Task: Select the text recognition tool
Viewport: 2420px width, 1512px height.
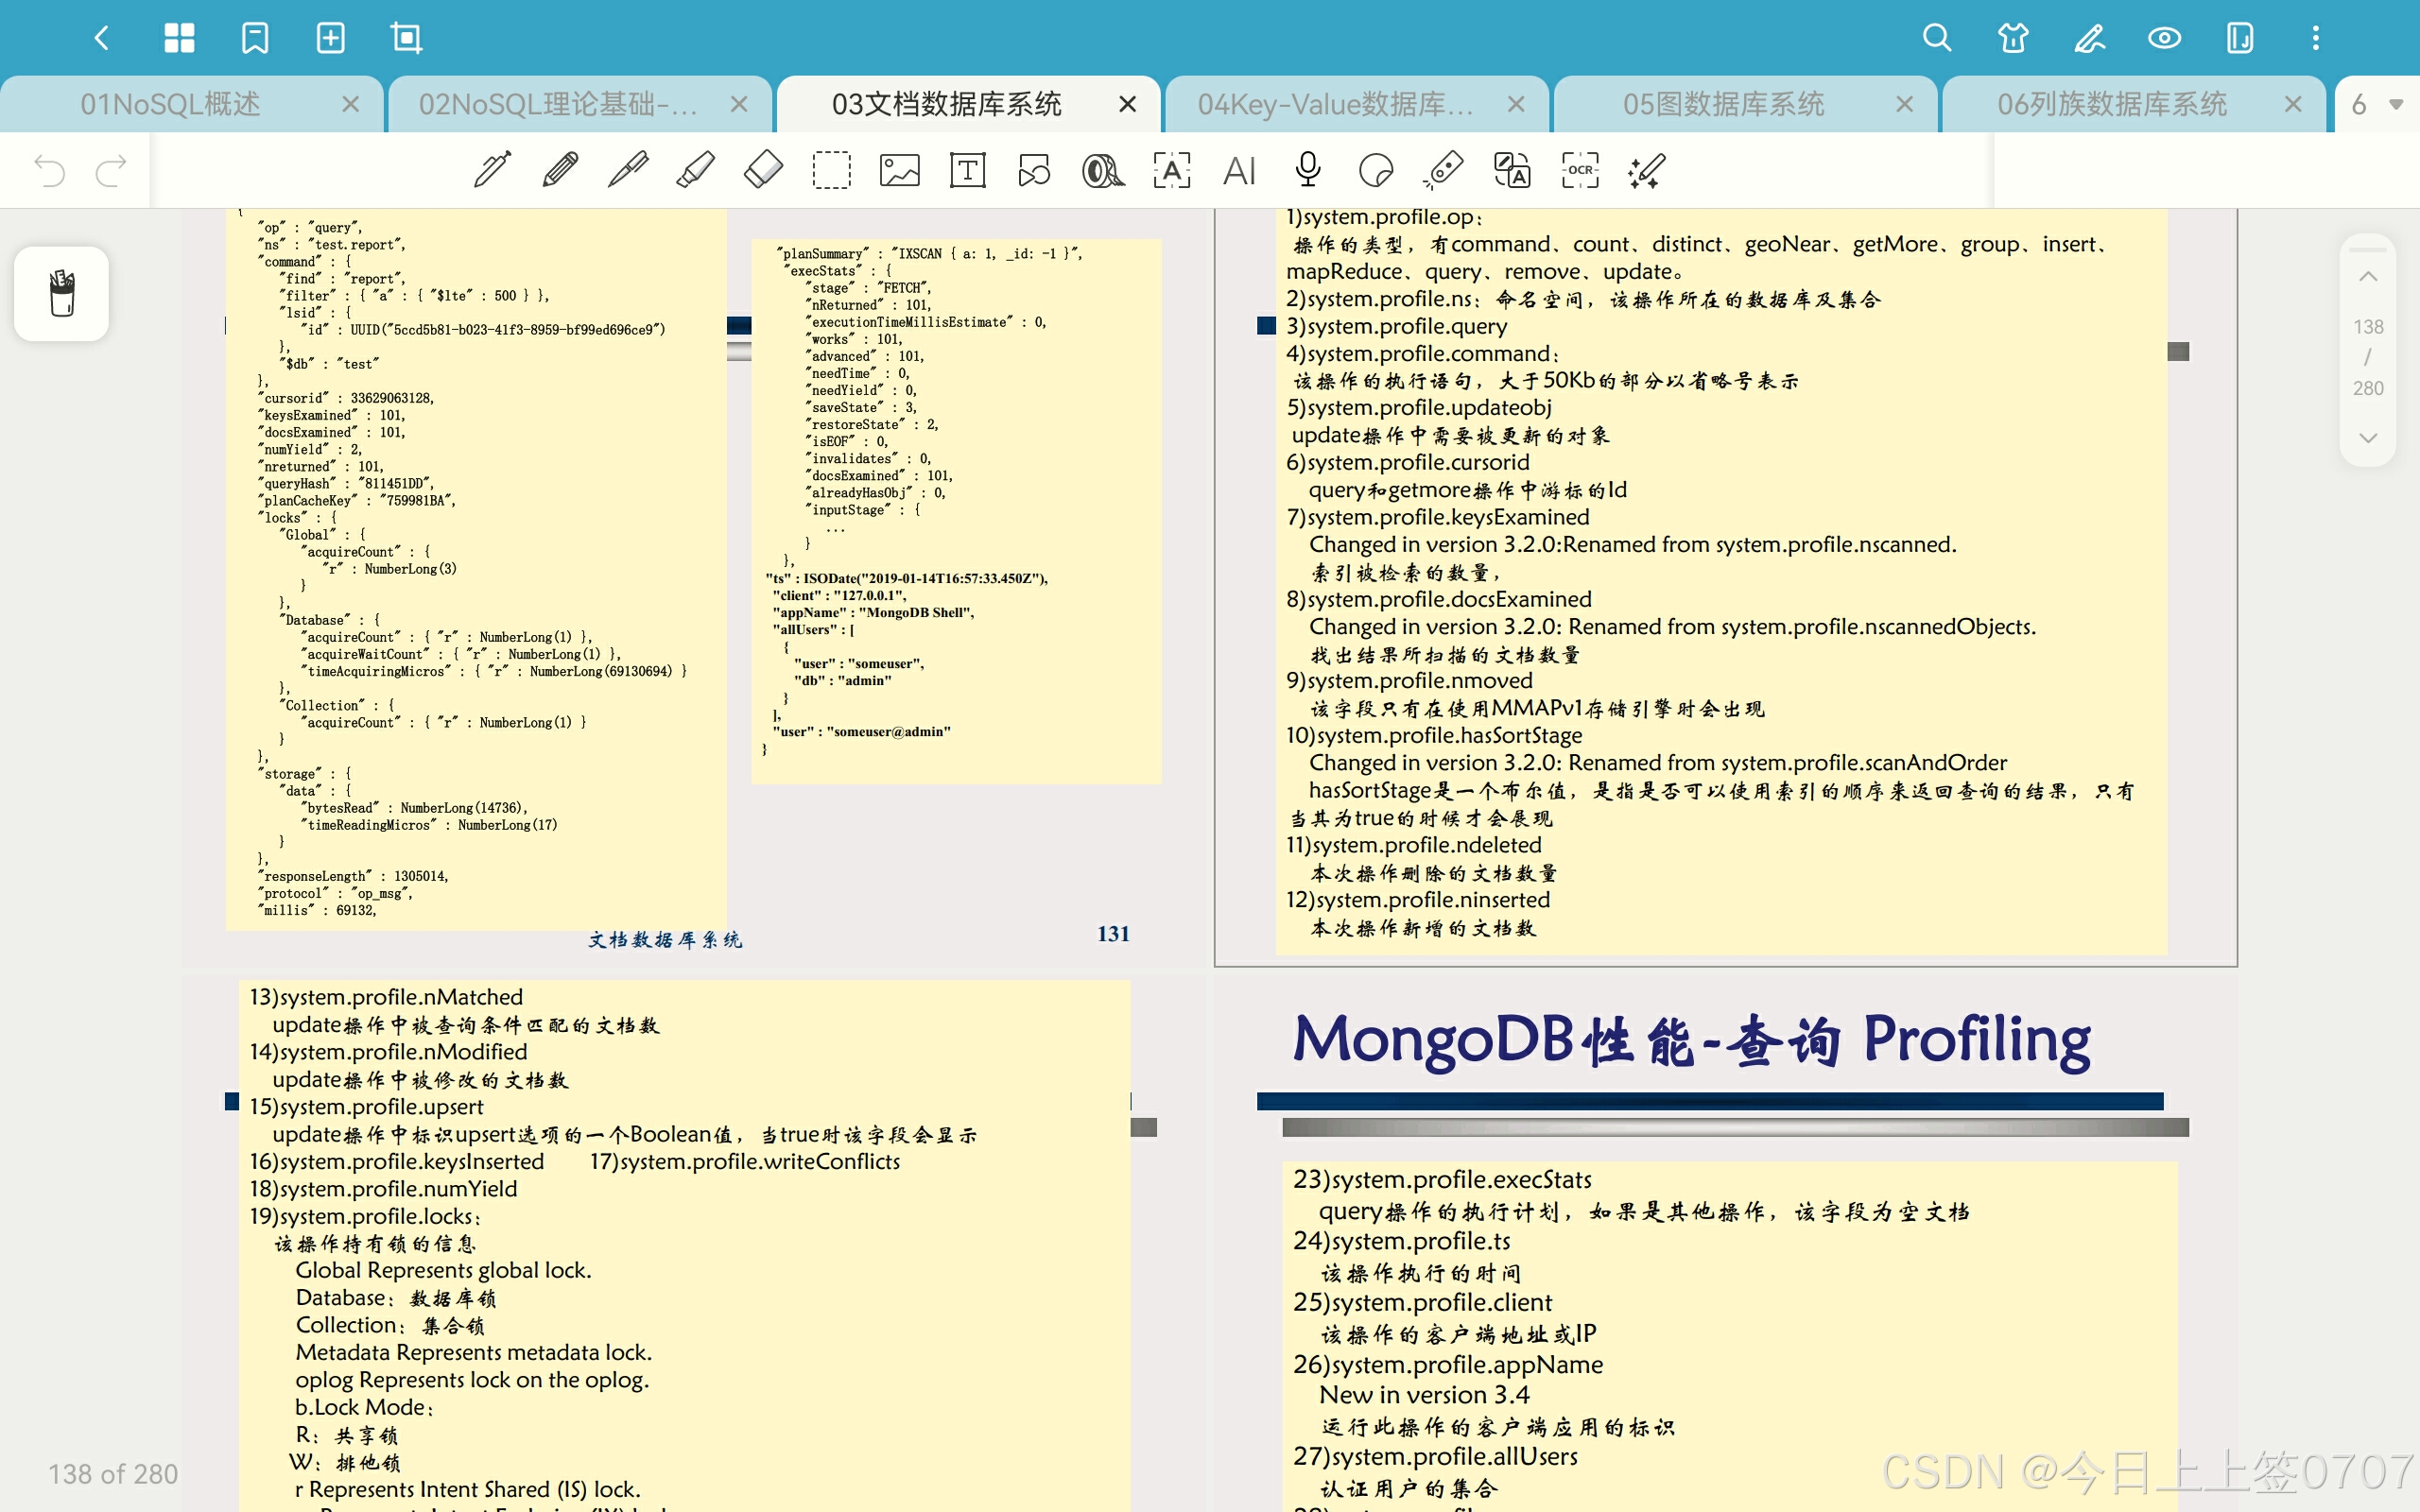Action: pos(1171,170)
